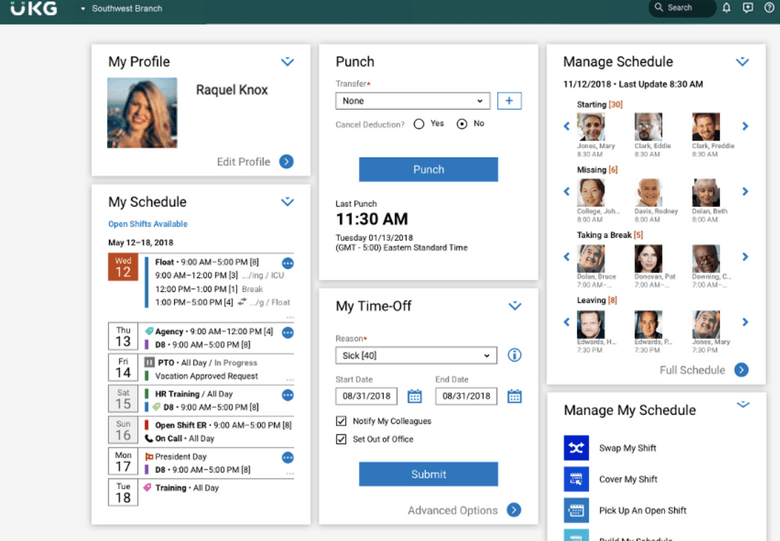Open the notifications bell icon

tap(726, 7)
